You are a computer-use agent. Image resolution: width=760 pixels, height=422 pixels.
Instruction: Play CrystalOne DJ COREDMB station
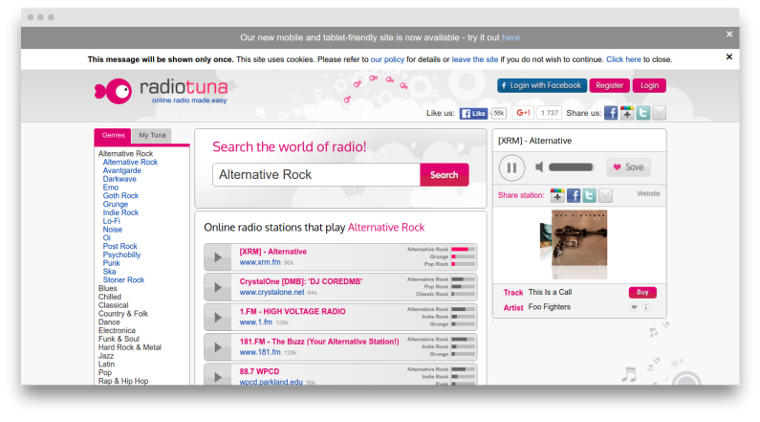pos(218,287)
